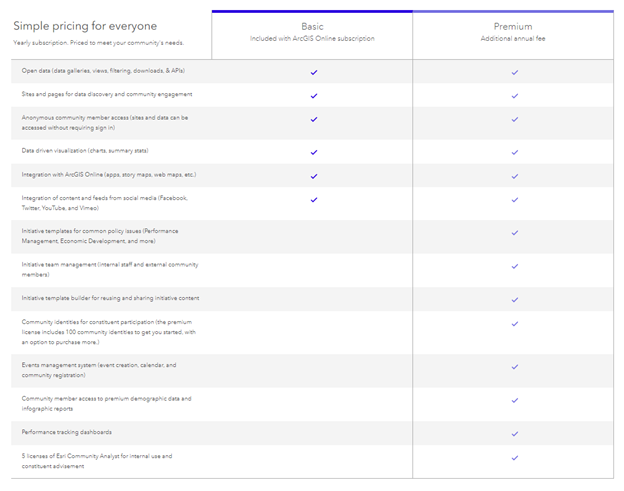Click Basic checkmark for Open data row
Viewport: 624px width, 491px height.
point(314,72)
